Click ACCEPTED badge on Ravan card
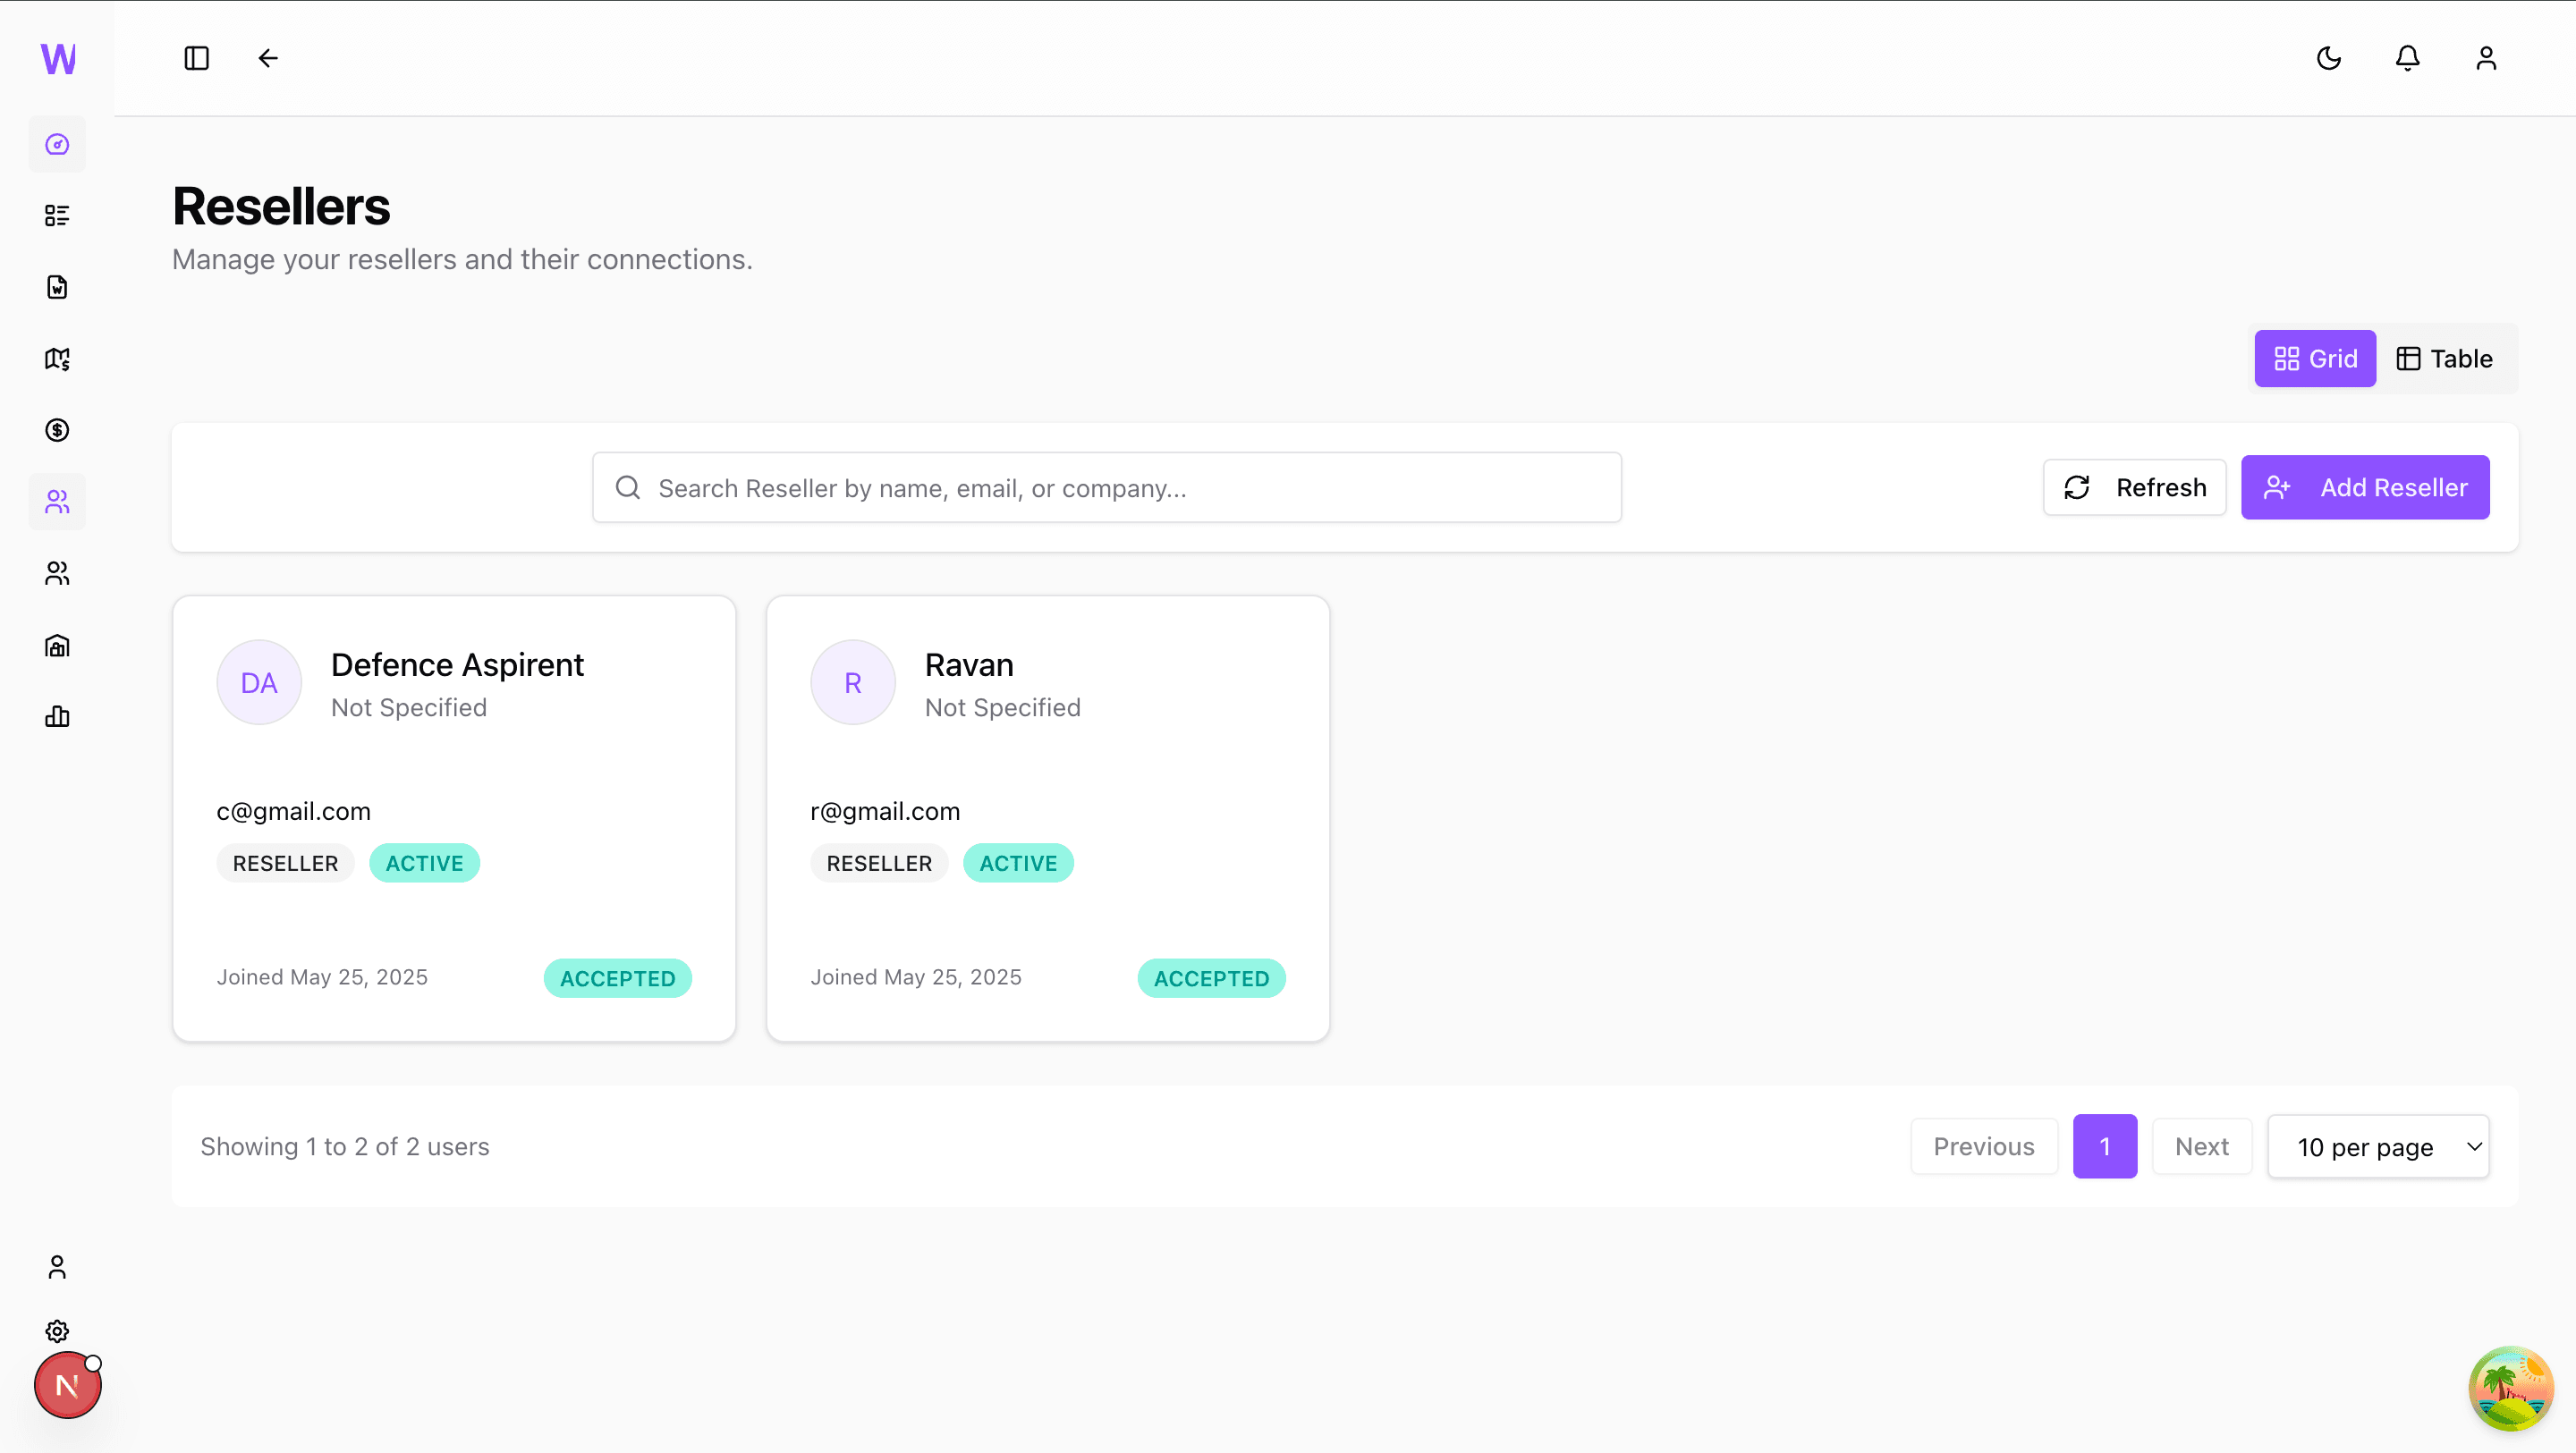2576x1453 pixels. tap(1212, 978)
